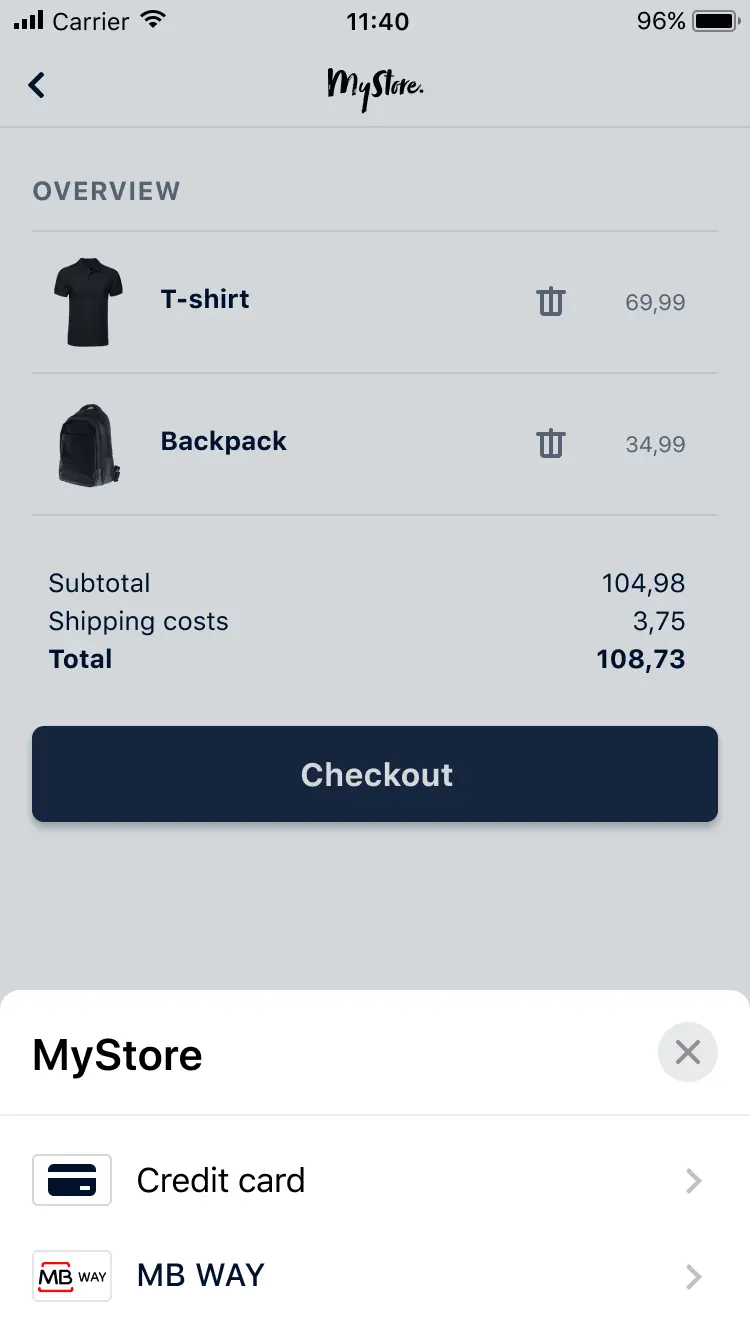Expand the MB WAY option with its chevron

point(693,1276)
